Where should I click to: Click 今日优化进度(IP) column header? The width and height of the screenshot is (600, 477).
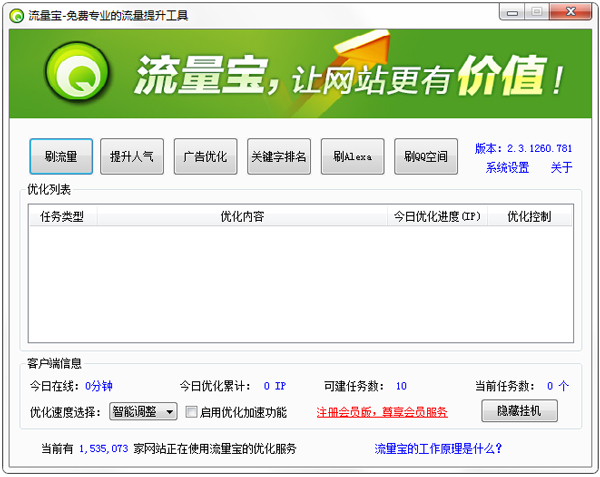[x=437, y=217]
